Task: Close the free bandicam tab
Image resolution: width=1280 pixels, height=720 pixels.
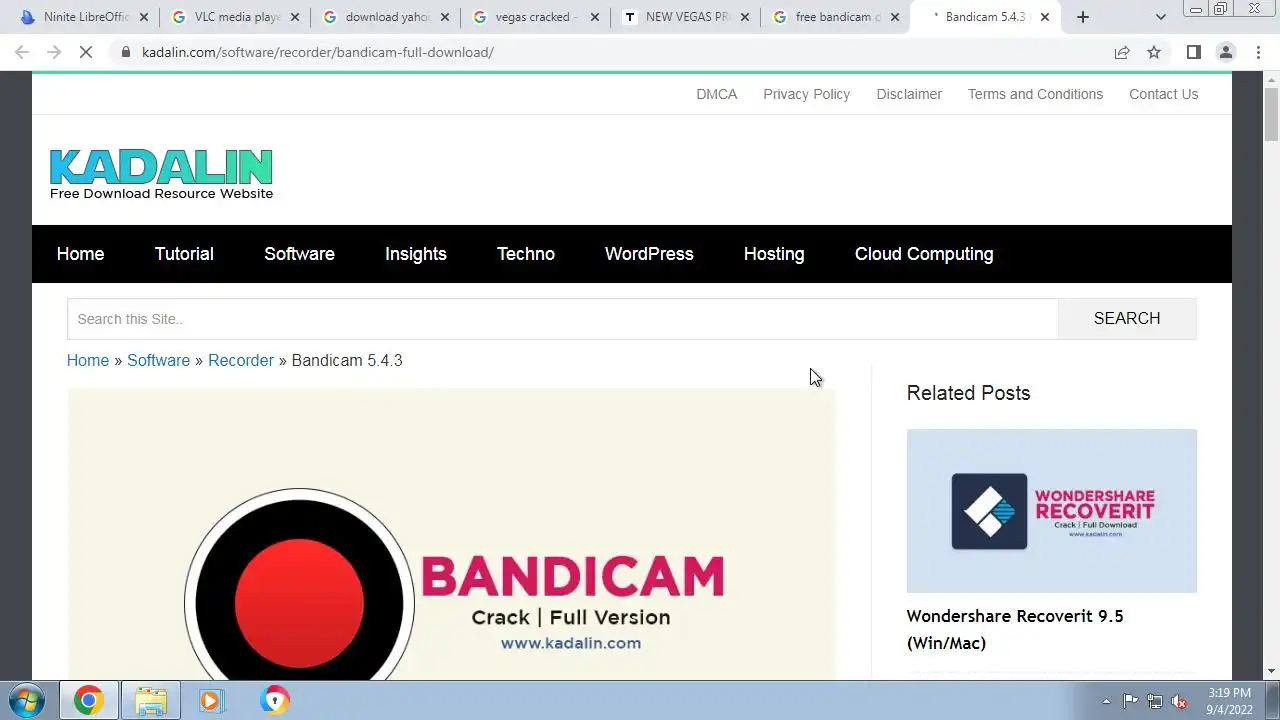Action: tap(895, 17)
